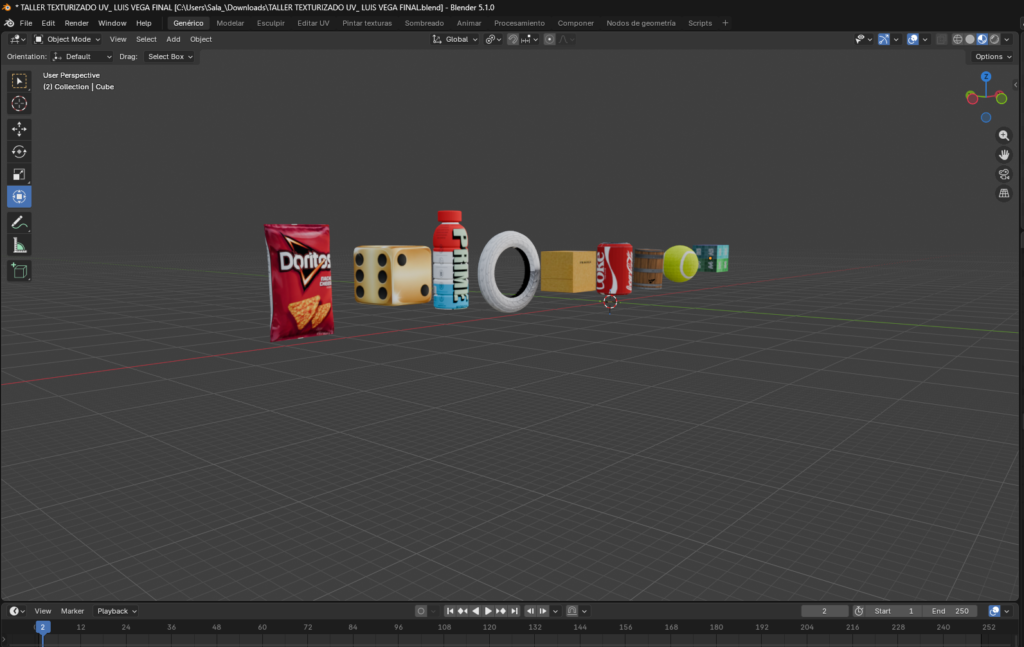Switch perspective/orthographic with the grid icon
The width and height of the screenshot is (1024, 647).
[1004, 193]
